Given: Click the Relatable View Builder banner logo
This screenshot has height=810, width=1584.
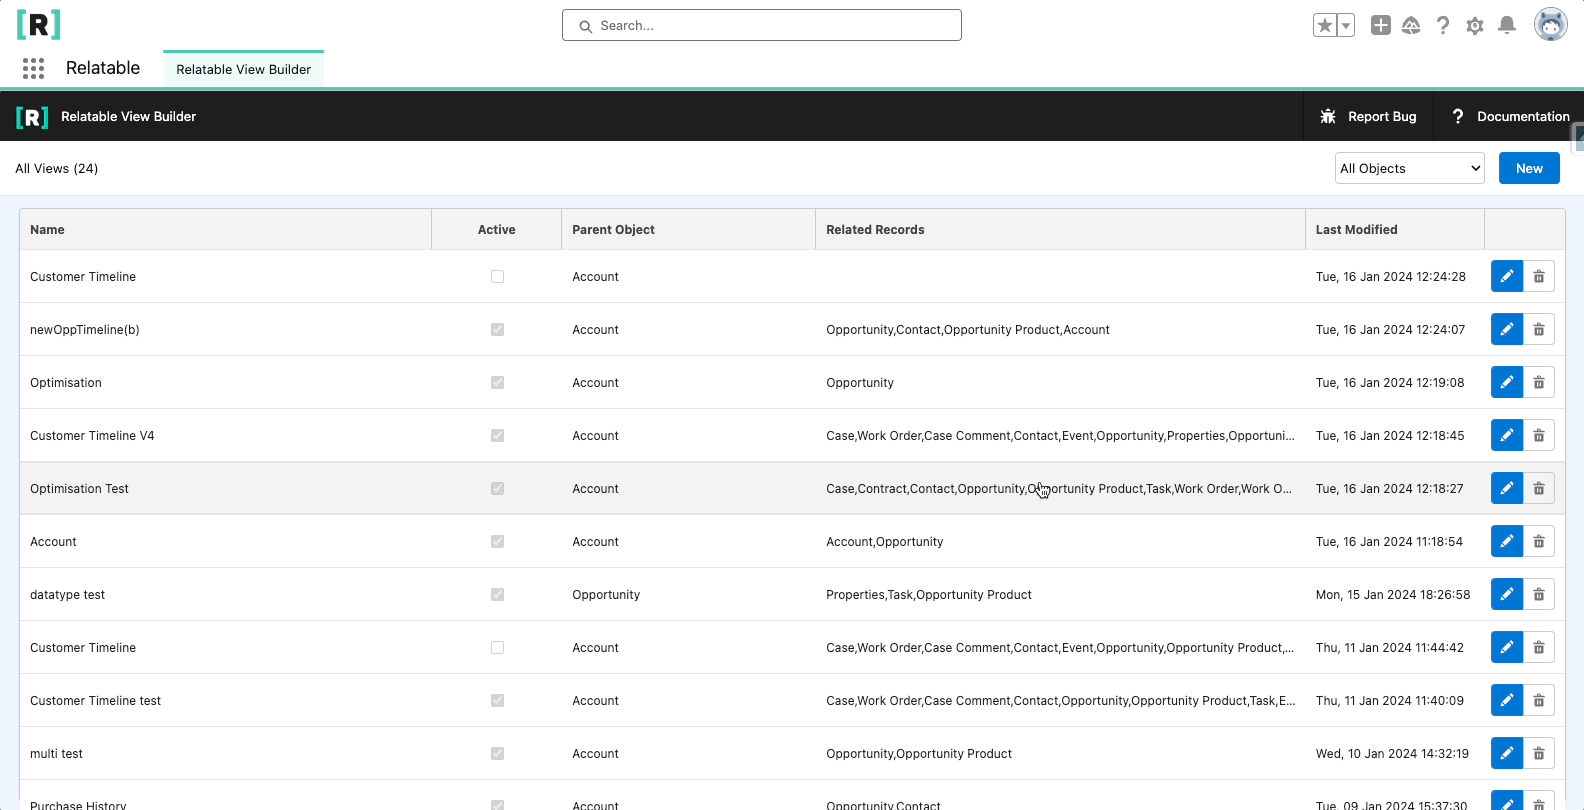Looking at the screenshot, I should point(32,117).
